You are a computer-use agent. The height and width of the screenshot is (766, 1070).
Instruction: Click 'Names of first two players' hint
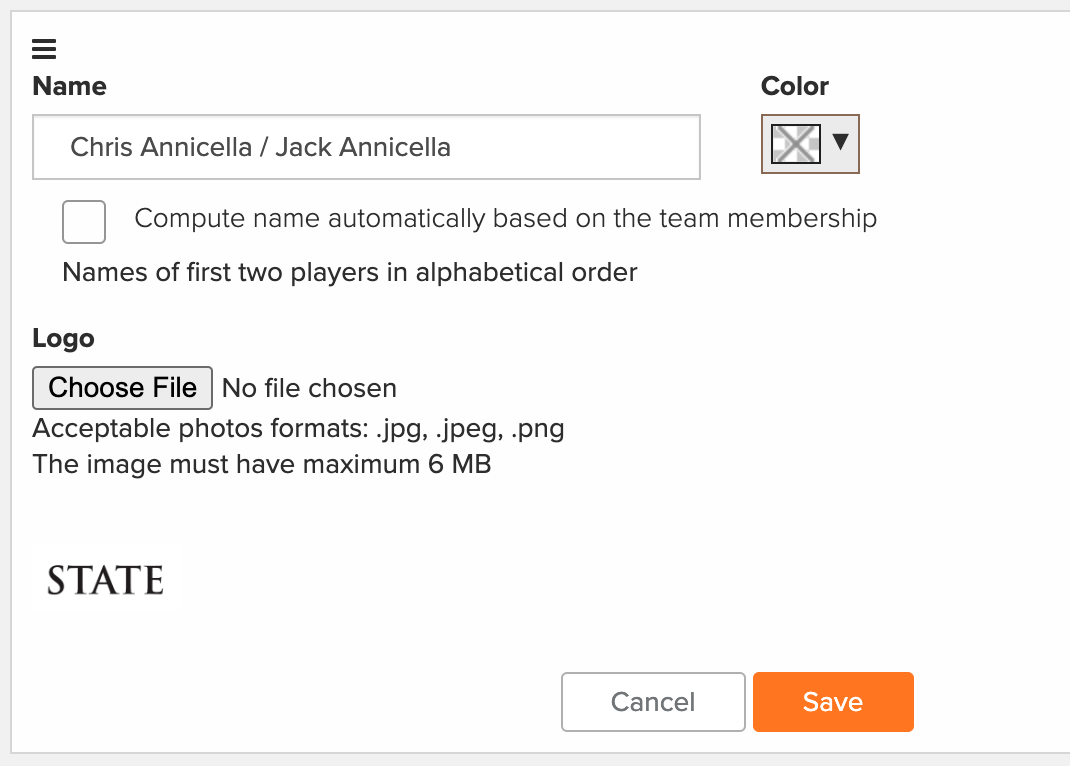350,273
